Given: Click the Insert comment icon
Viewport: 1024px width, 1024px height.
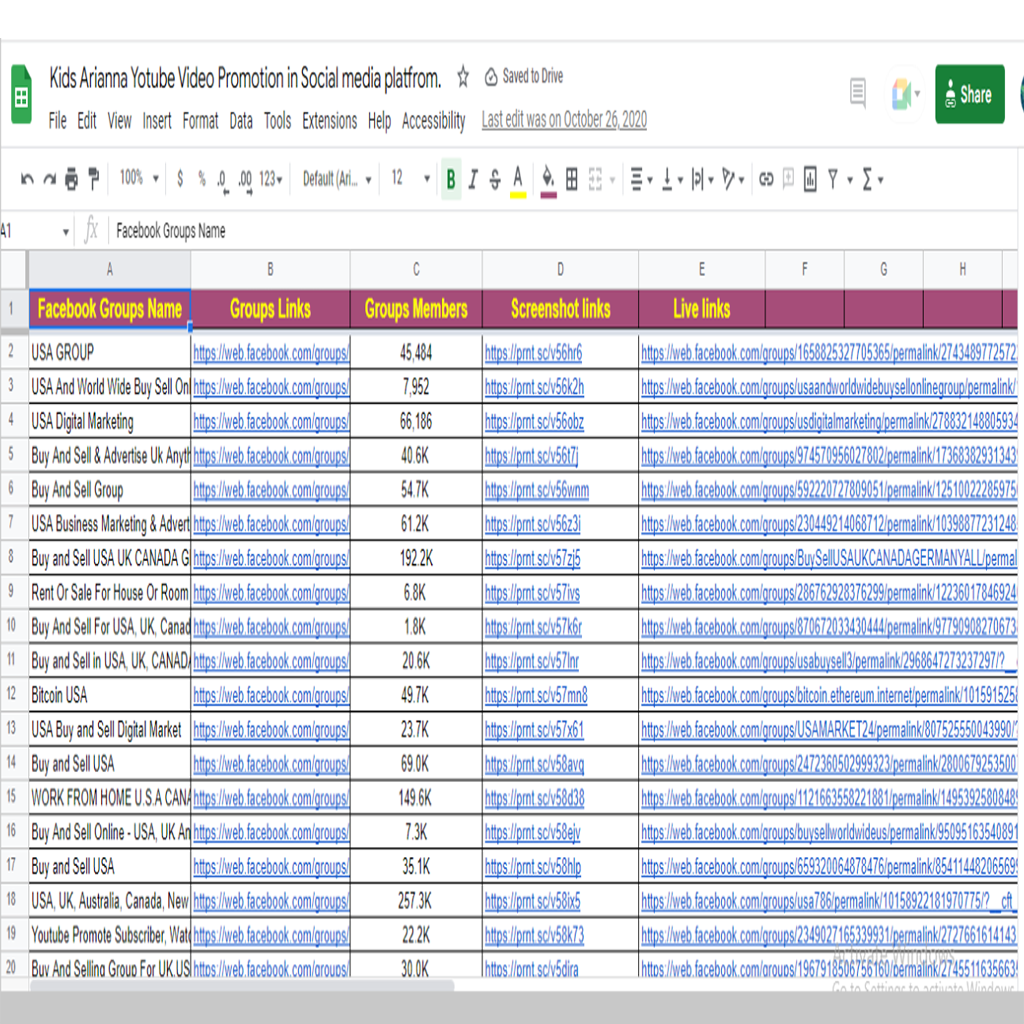Looking at the screenshot, I should point(788,178).
